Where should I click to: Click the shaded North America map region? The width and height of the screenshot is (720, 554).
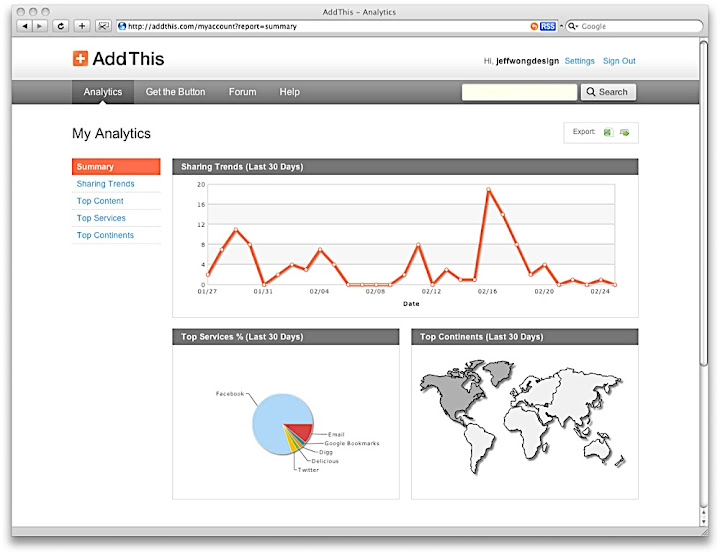click(452, 393)
